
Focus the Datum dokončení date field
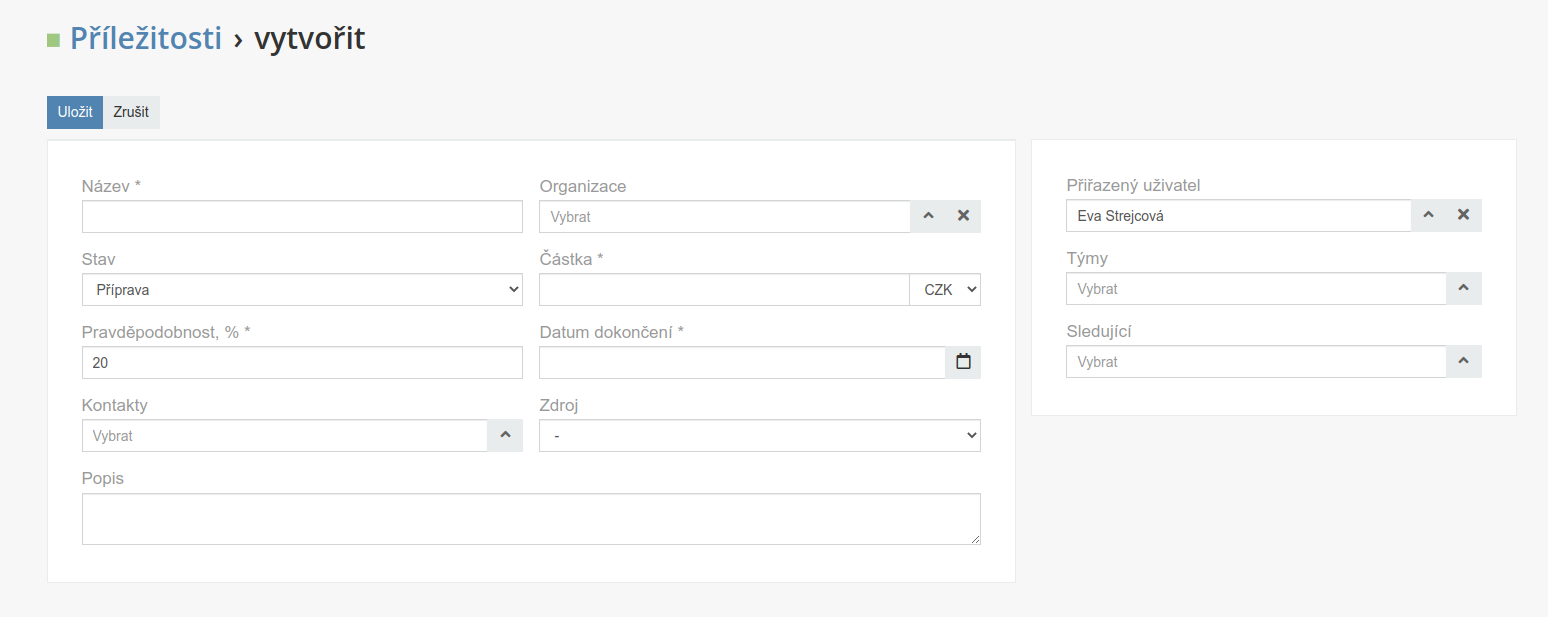(x=742, y=362)
